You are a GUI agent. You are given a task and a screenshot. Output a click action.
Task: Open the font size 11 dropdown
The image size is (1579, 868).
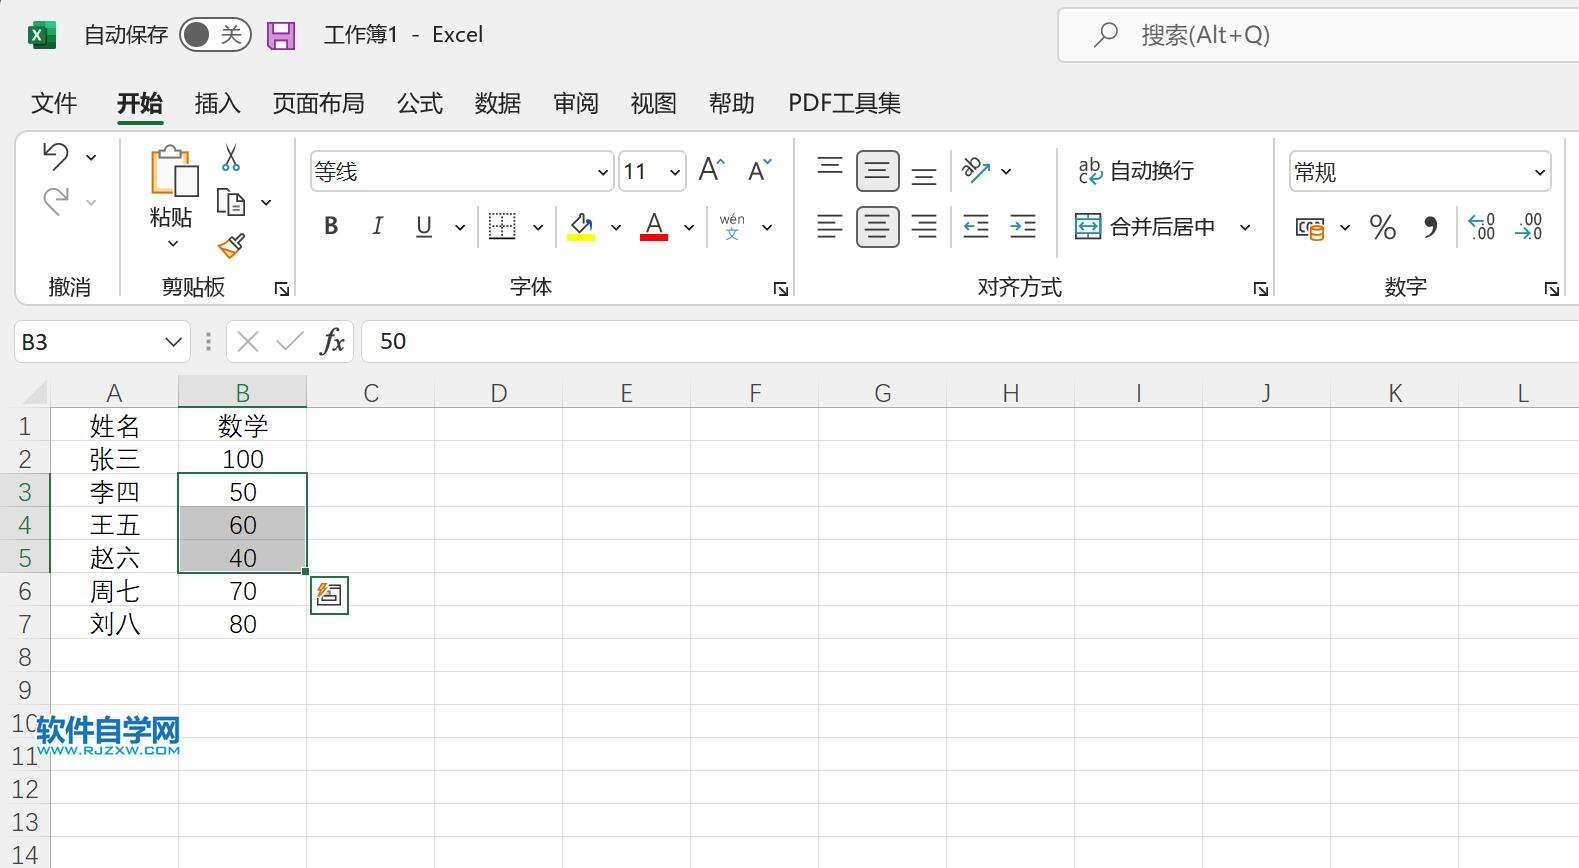coord(675,173)
